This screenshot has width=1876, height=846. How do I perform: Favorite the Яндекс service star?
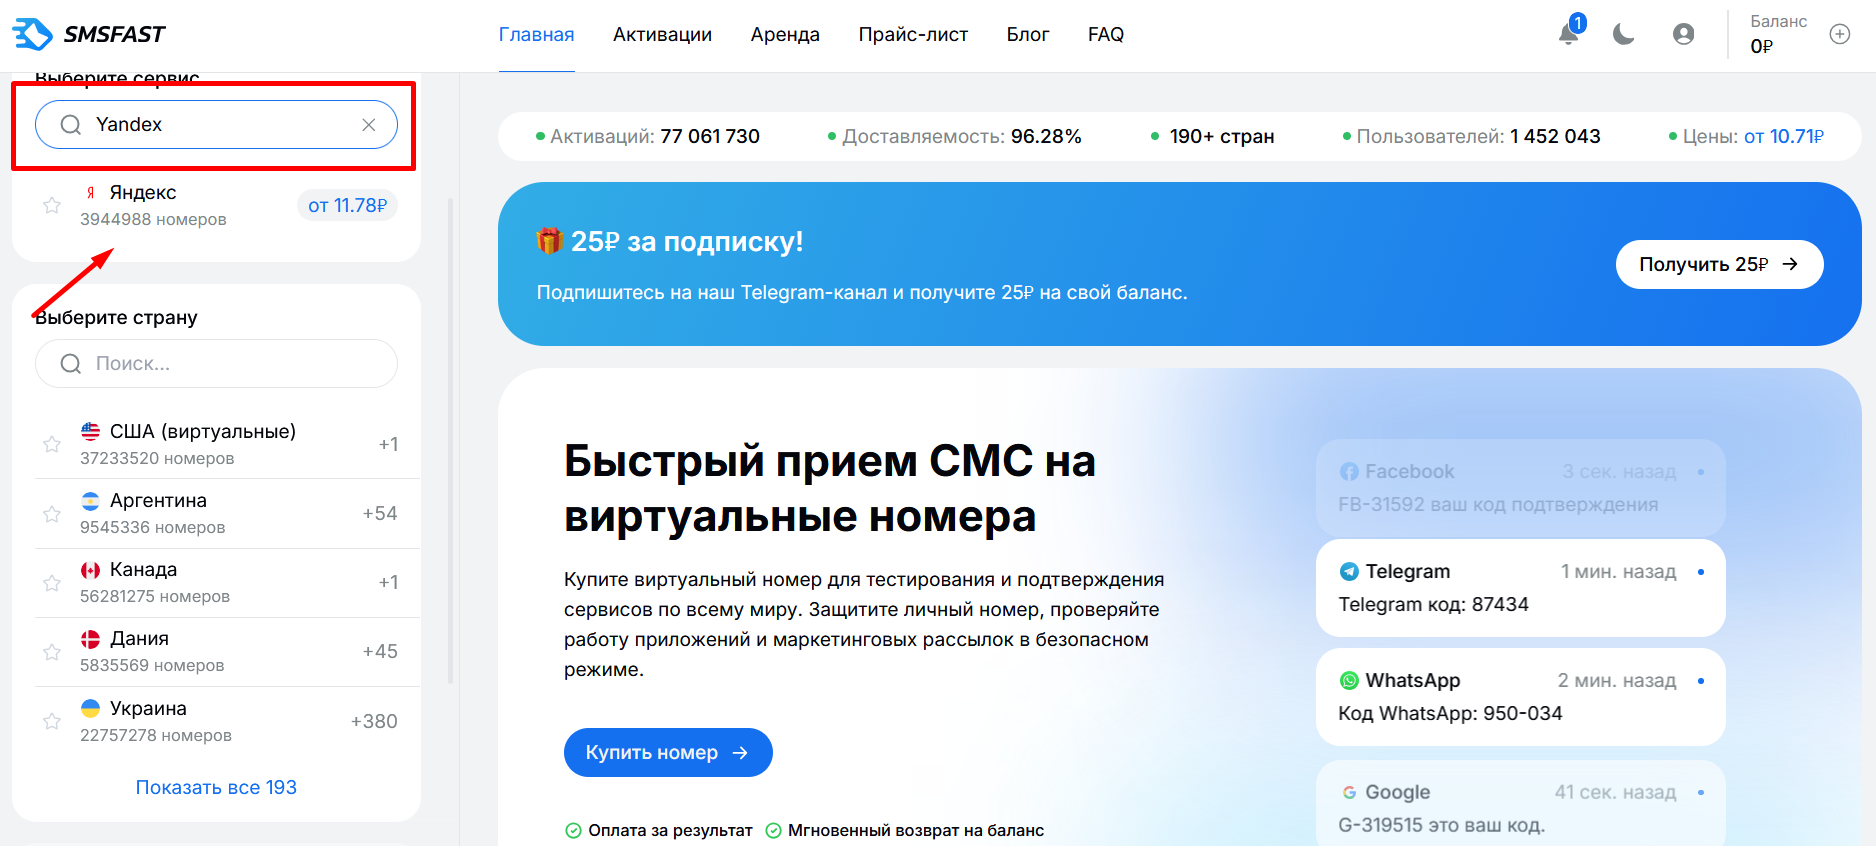[x=52, y=205]
